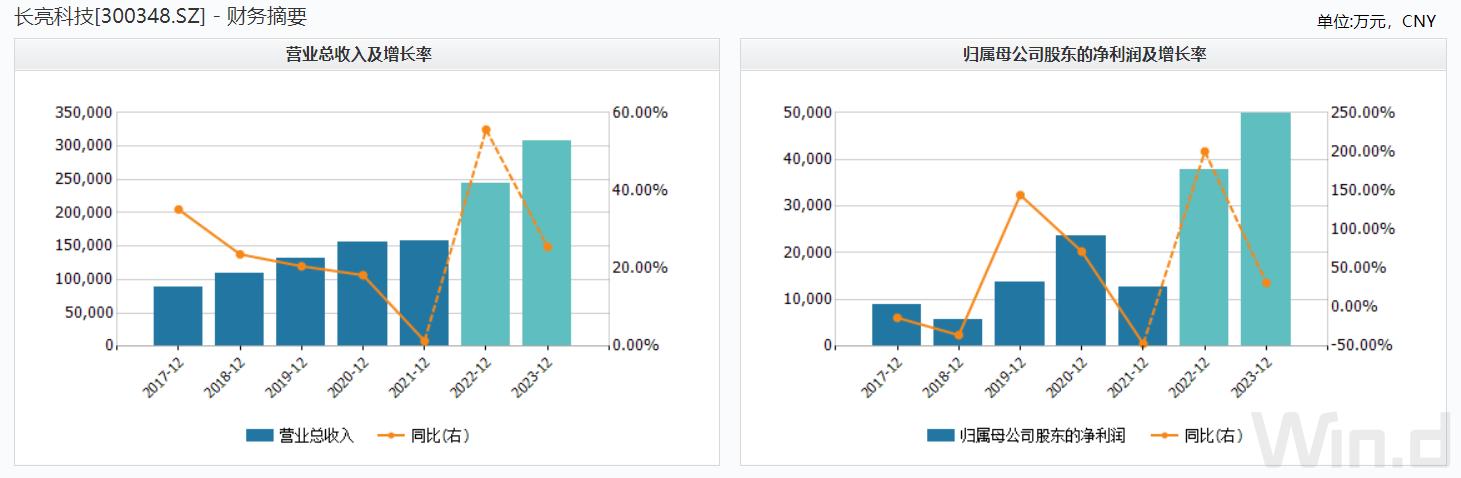This screenshot has height=478, width=1461.
Task: Select the 2017-12 revenue bar
Action: [178, 316]
